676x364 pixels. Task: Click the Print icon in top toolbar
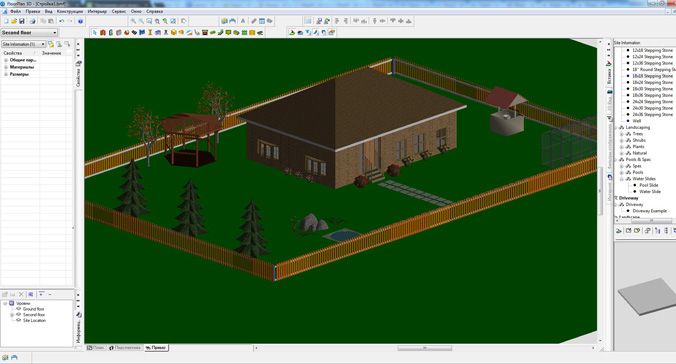pyautogui.click(x=33, y=21)
